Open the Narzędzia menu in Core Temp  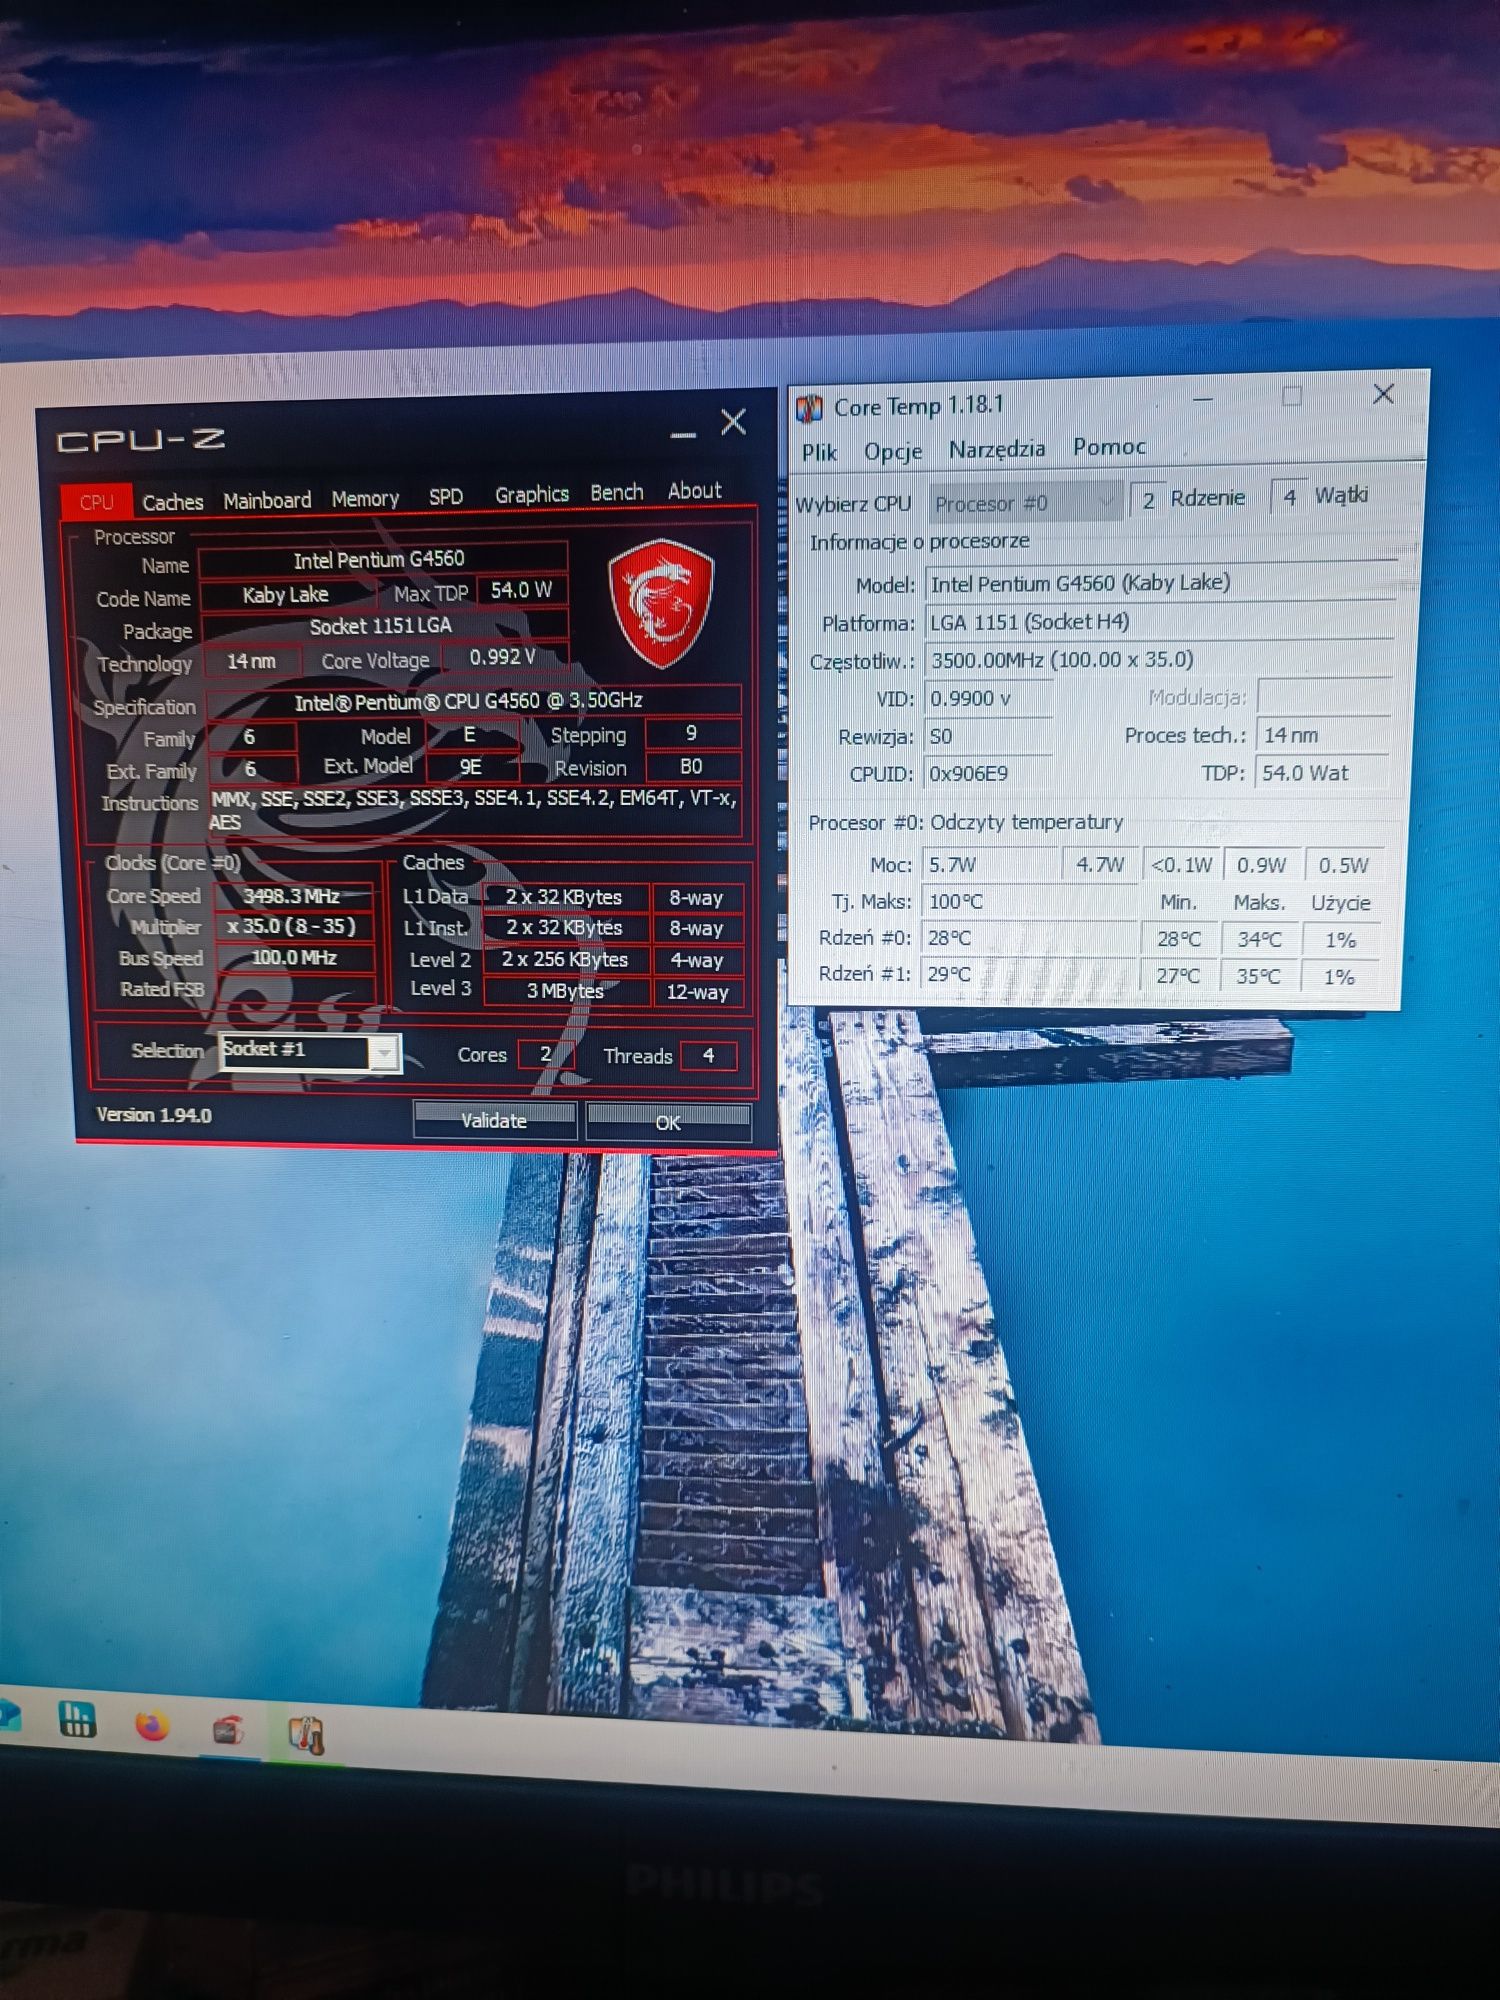(997, 449)
